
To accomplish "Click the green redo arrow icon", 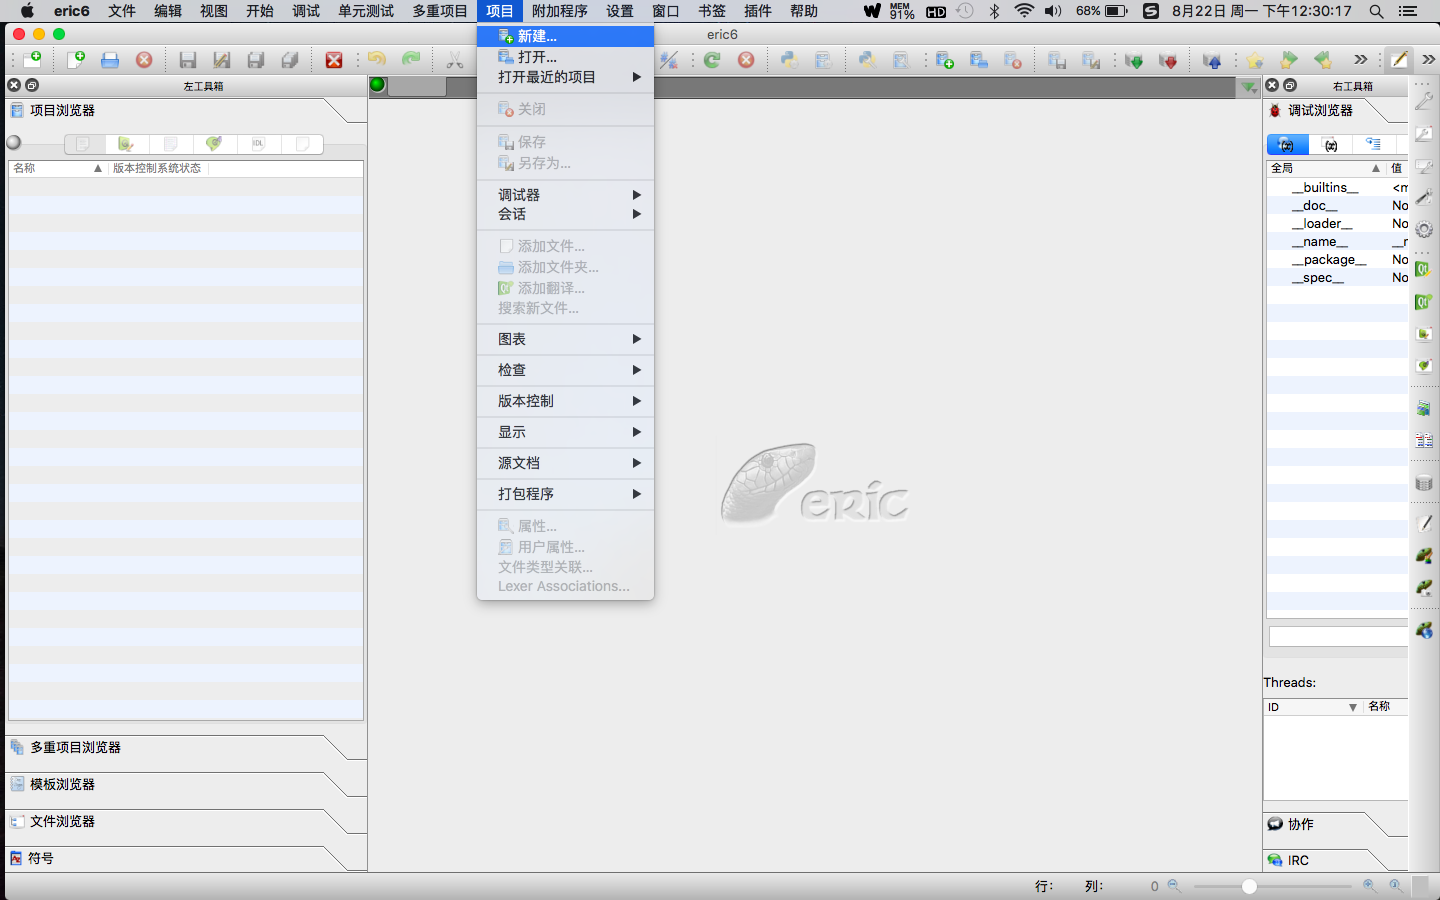I will (x=411, y=60).
